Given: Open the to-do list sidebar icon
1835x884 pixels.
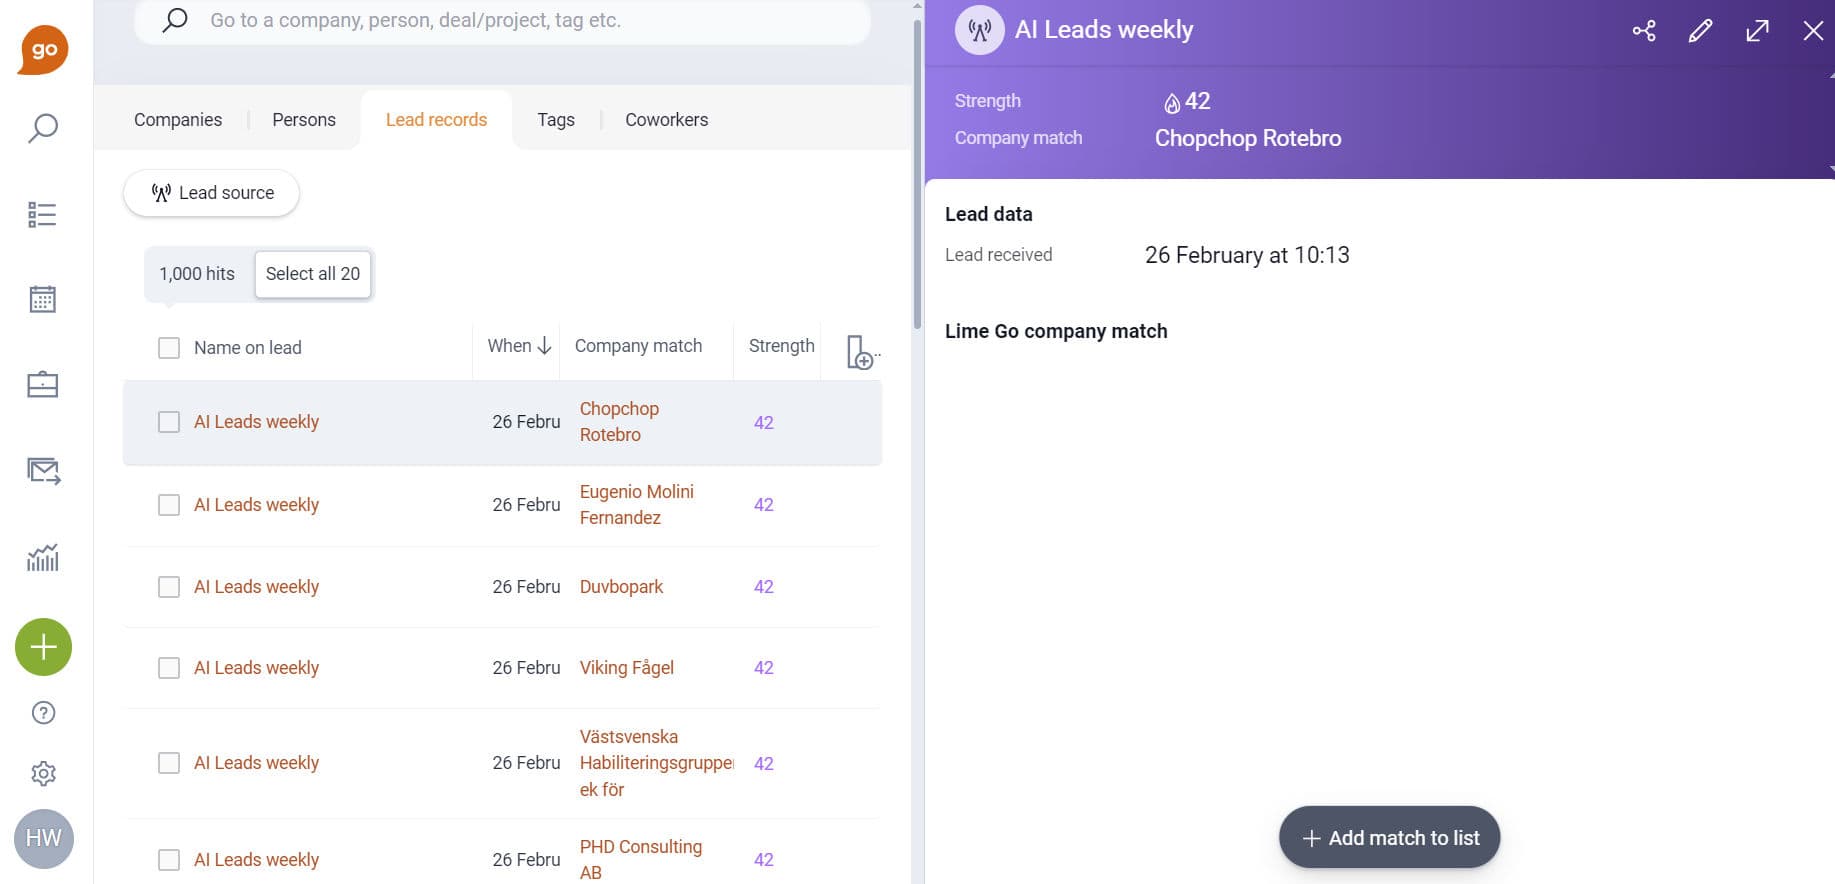Looking at the screenshot, I should pos(43,214).
